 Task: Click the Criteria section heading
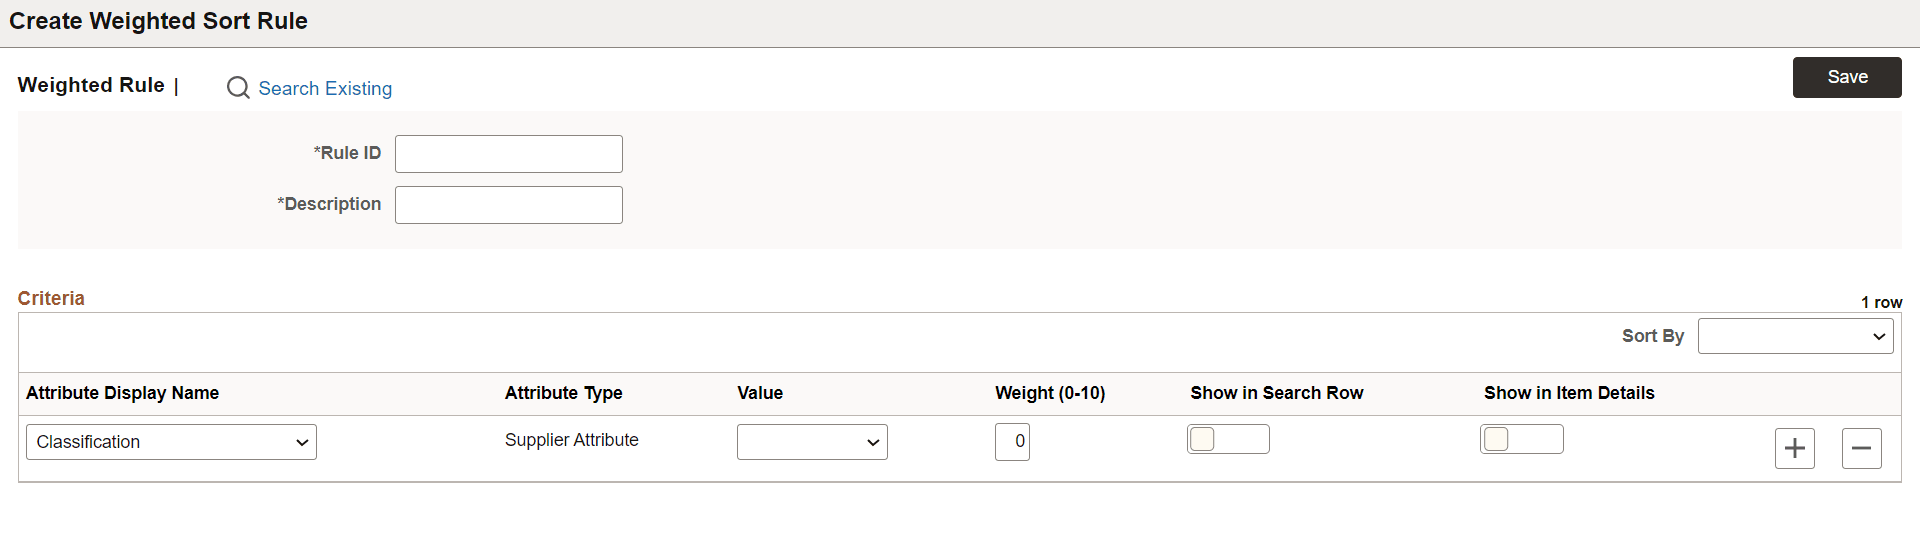51,298
